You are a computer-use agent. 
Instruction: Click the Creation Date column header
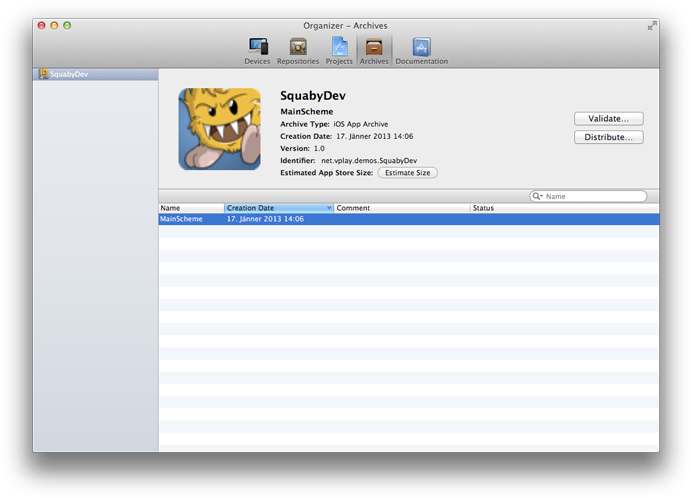tap(270, 208)
